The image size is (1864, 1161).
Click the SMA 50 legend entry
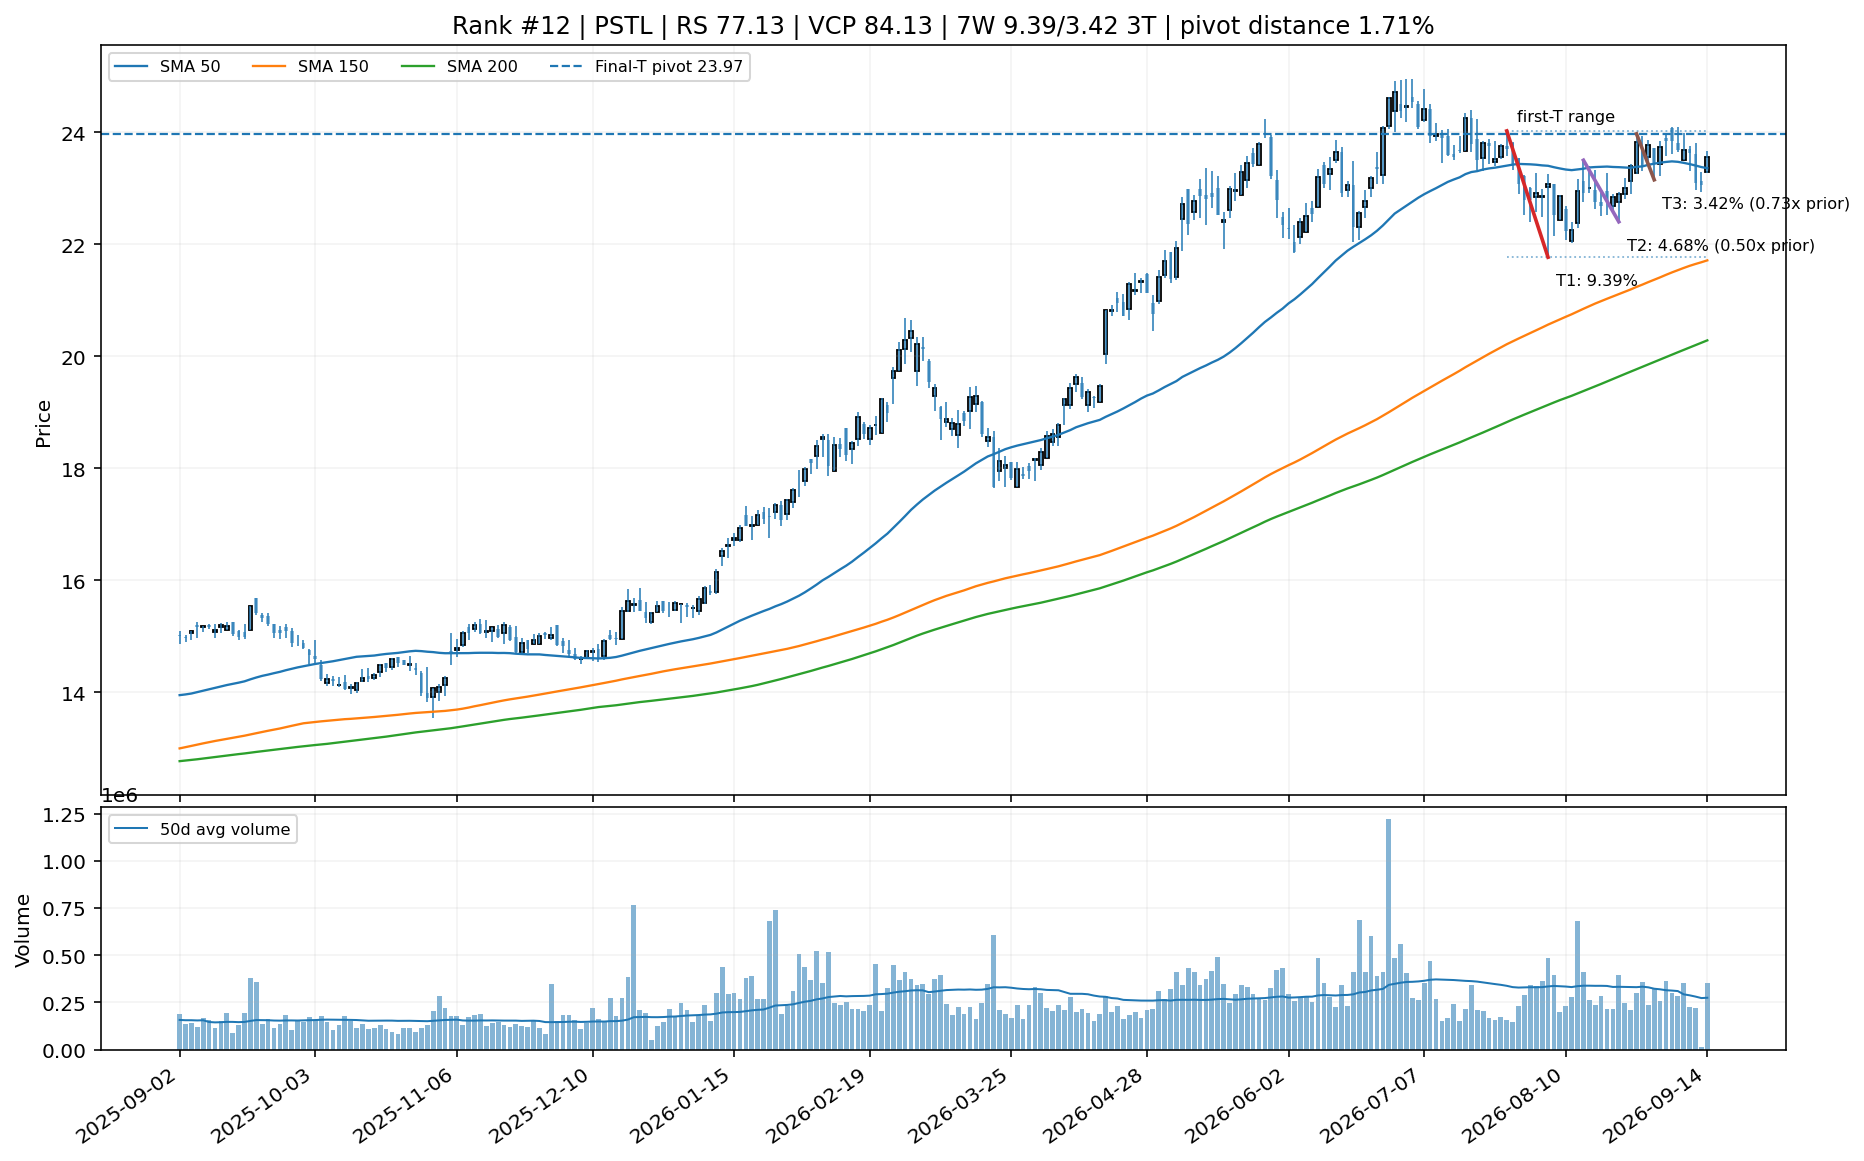[167, 67]
